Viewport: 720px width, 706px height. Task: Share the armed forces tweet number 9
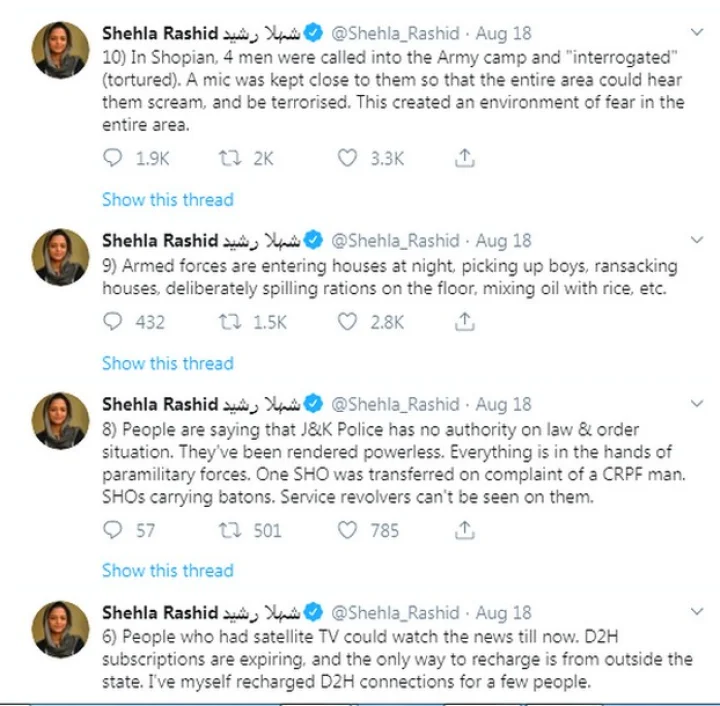(464, 322)
